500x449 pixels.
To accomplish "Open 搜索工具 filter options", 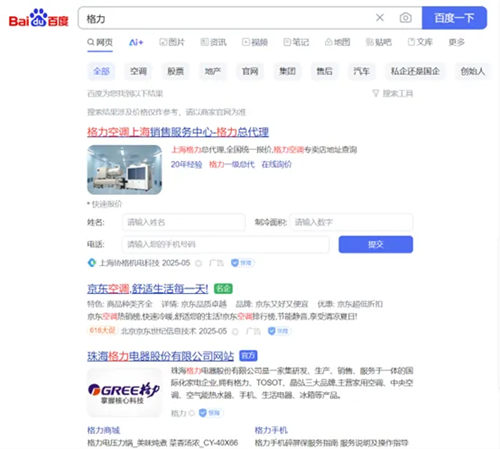I will [x=393, y=93].
